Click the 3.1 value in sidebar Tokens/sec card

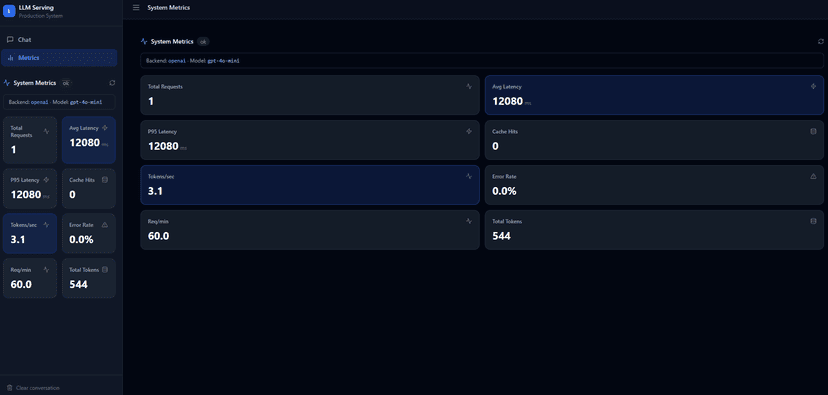coord(18,240)
